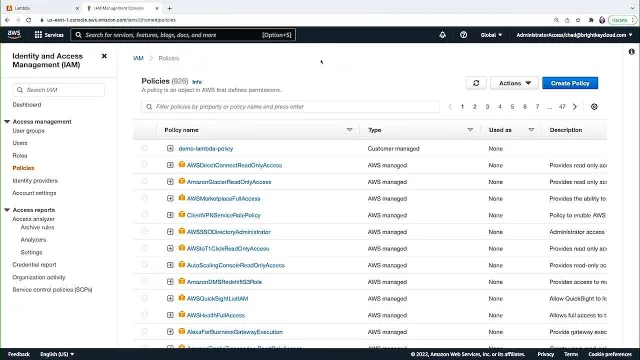Expand AlexaForBusinessGatewayExecution row details
The height and width of the screenshot is (360, 640).
[170, 332]
